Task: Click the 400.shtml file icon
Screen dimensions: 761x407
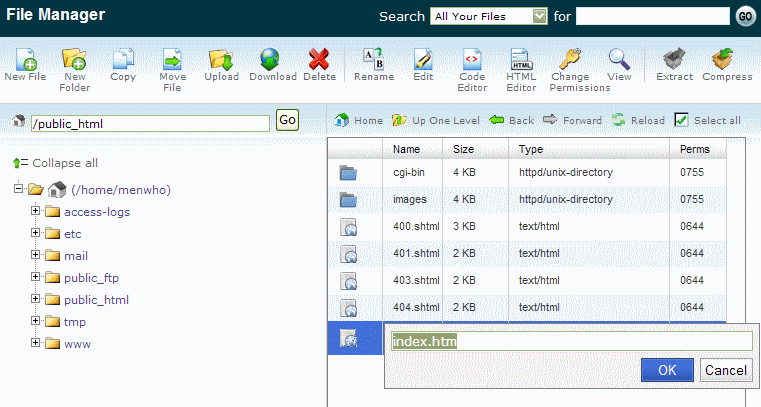Action: click(348, 227)
